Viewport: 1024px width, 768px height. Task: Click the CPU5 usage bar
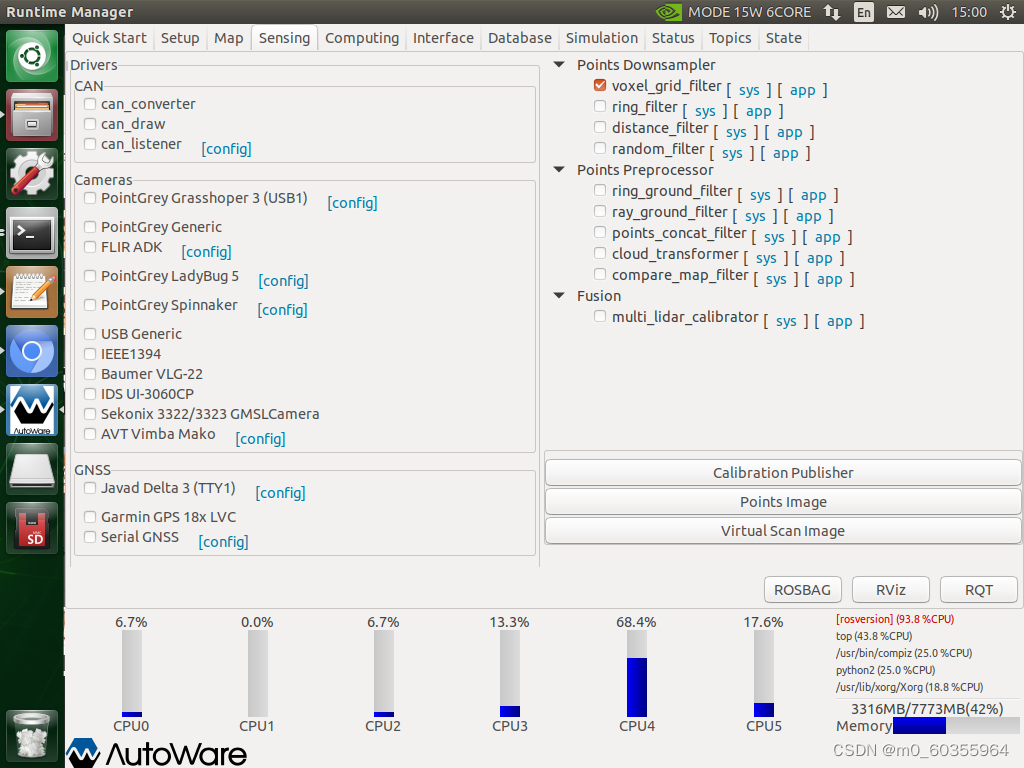(763, 673)
